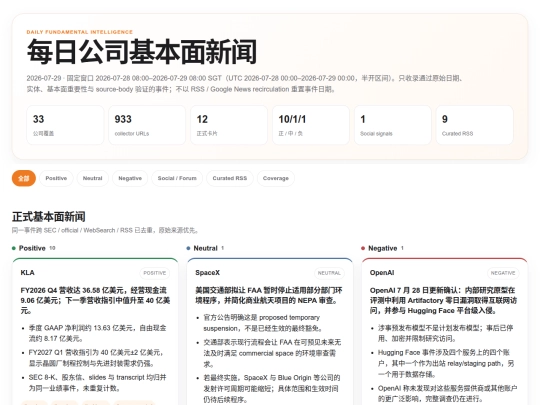The width and height of the screenshot is (540, 405).
Task: Click the 10/1/1 正/中/负 stat card
Action: [x=311, y=125]
